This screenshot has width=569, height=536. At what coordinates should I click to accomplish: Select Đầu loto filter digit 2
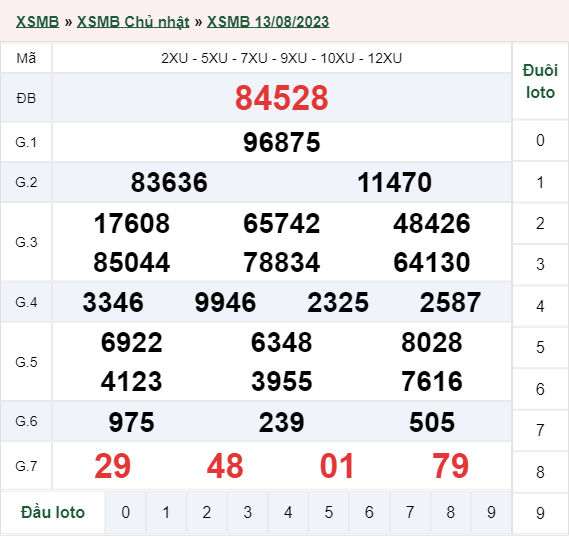point(207,512)
